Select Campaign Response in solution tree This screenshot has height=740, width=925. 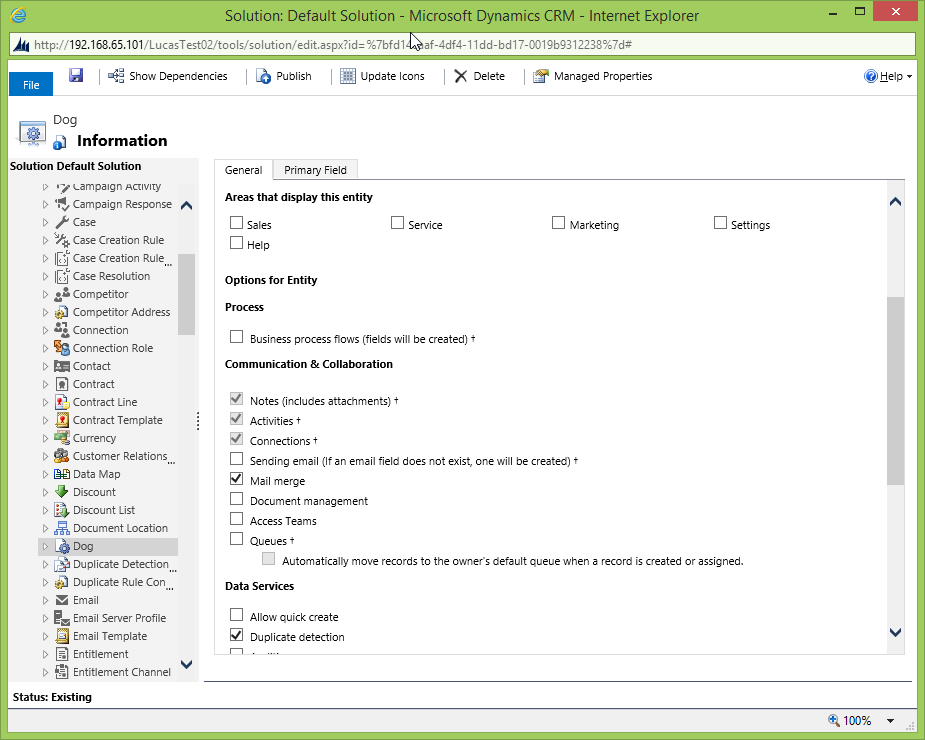(122, 204)
